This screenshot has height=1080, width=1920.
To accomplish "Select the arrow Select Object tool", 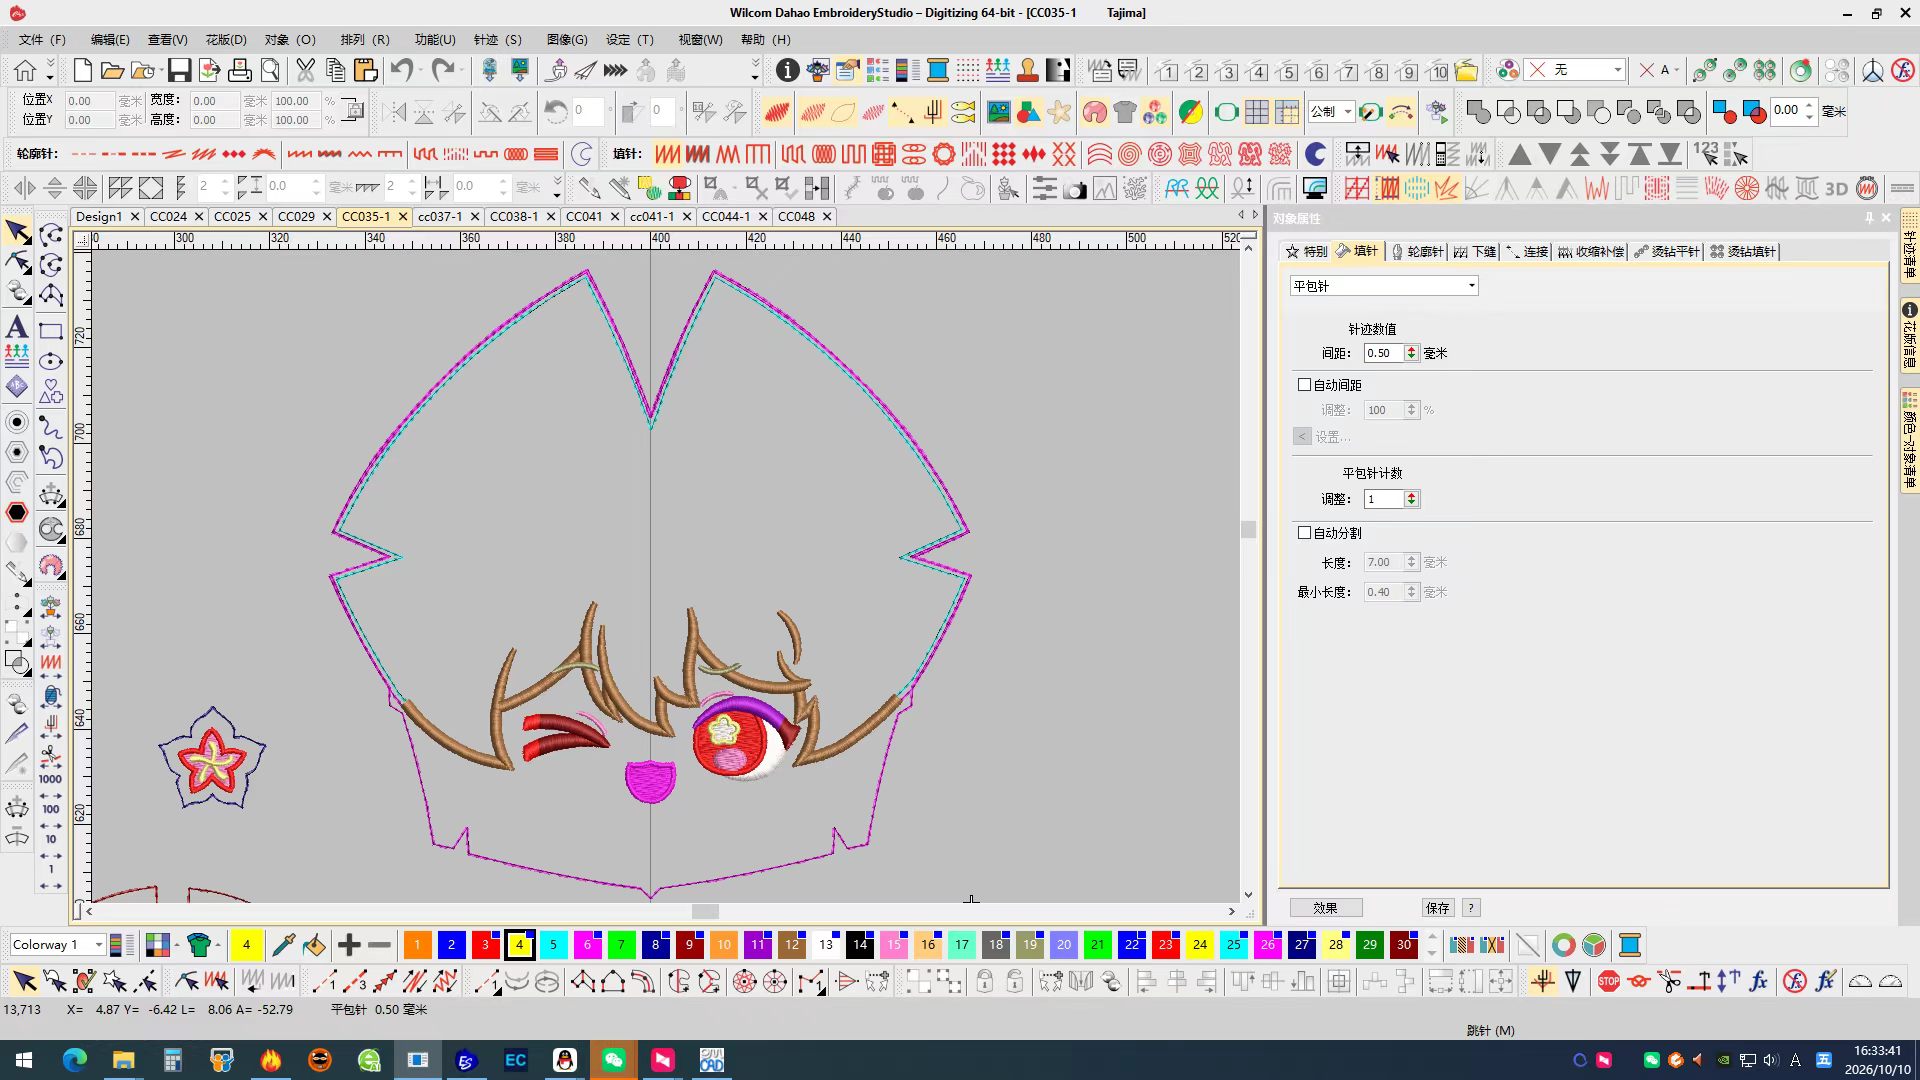I will coord(17,233).
